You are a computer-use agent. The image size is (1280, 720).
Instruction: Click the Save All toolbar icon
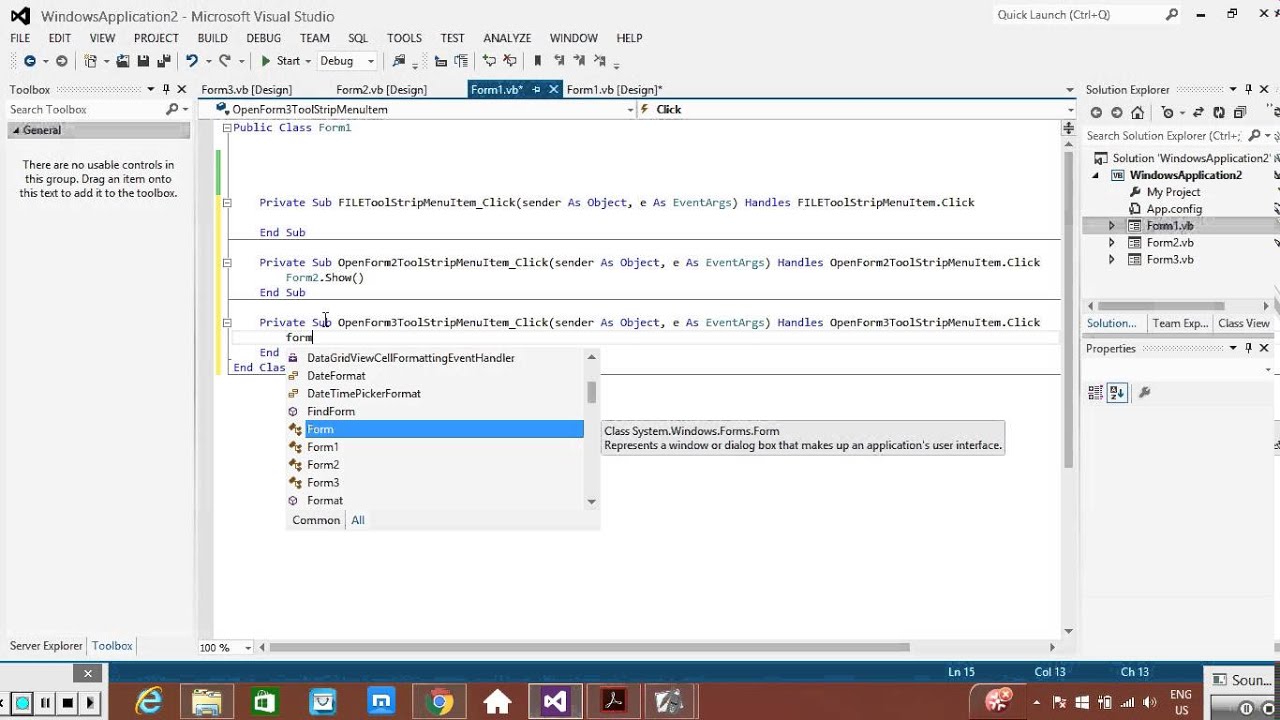(x=162, y=61)
